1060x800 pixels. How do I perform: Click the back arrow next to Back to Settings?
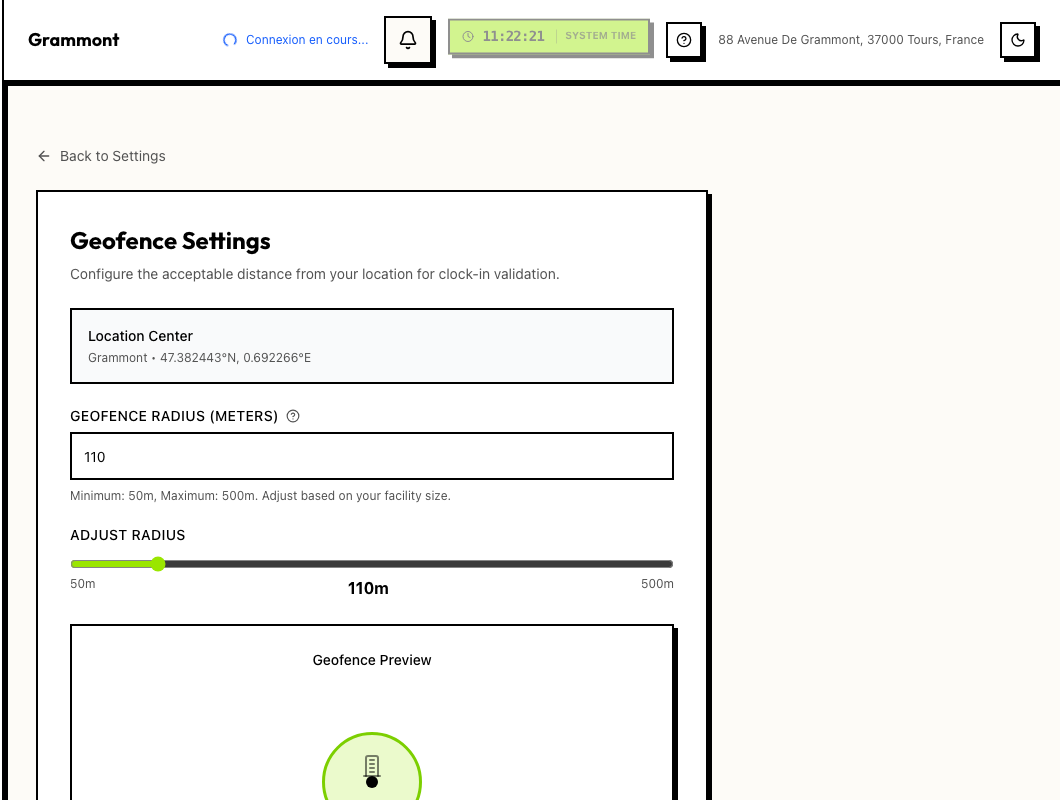pyautogui.click(x=43, y=156)
